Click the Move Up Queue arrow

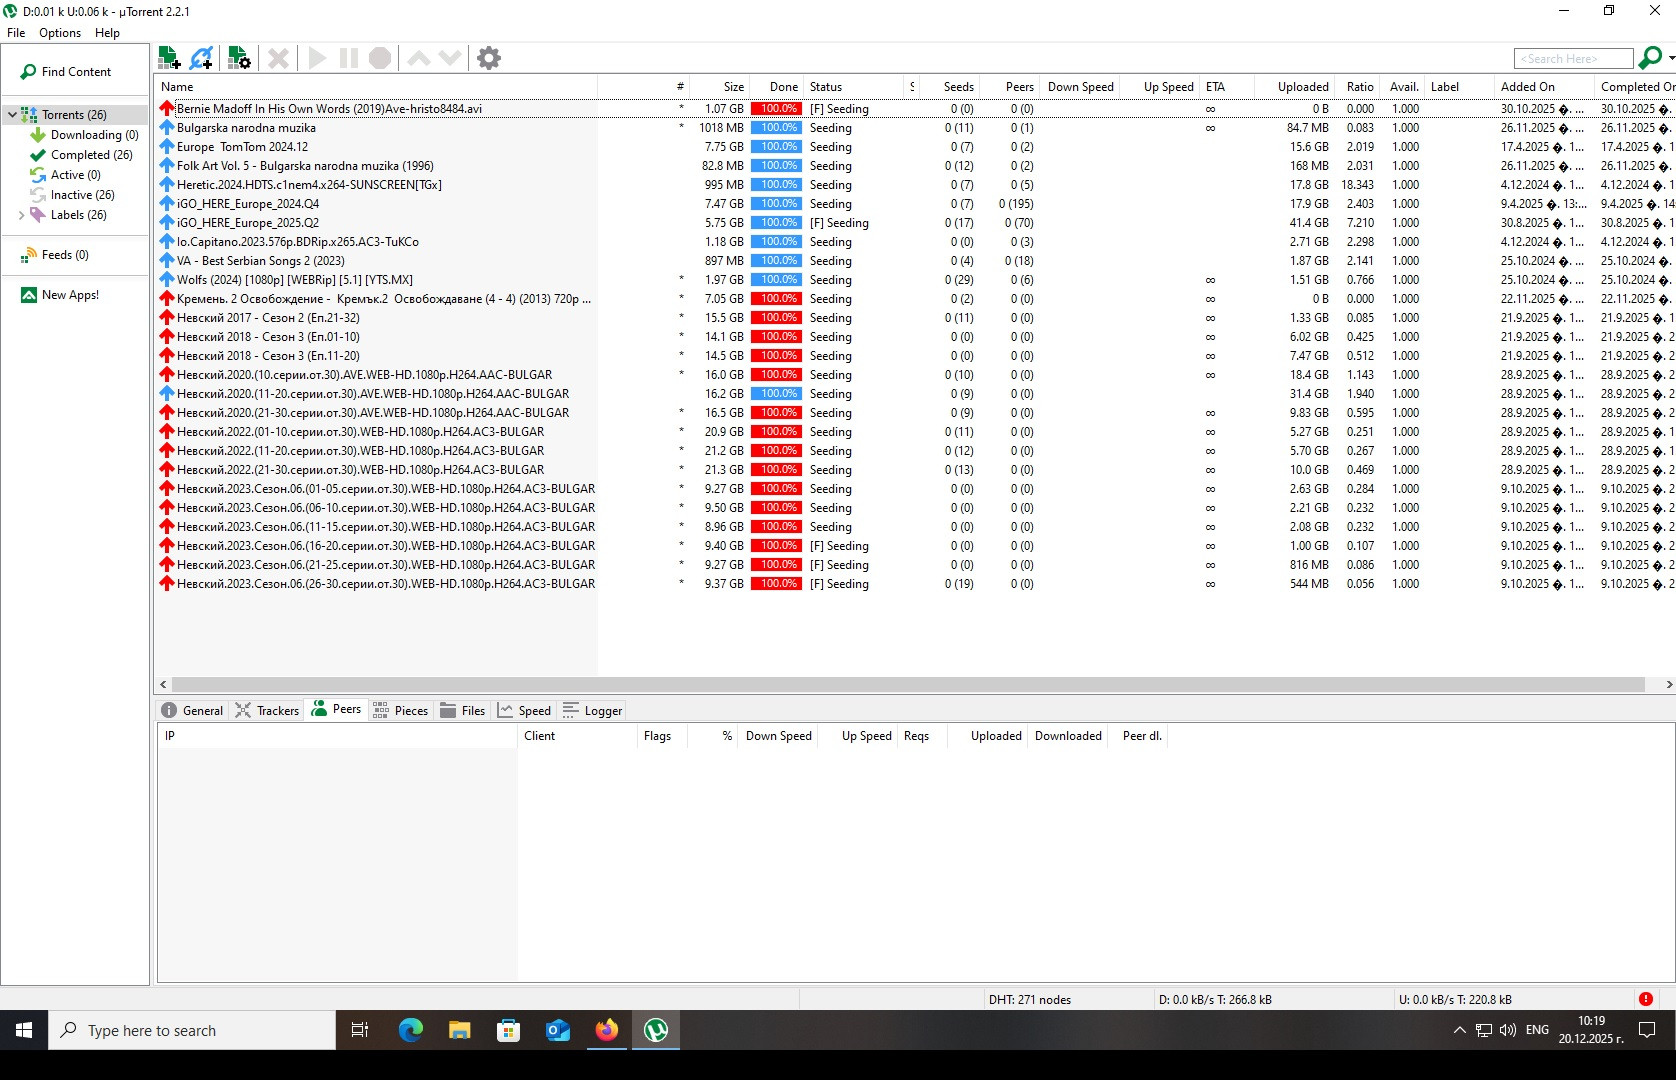tap(419, 58)
